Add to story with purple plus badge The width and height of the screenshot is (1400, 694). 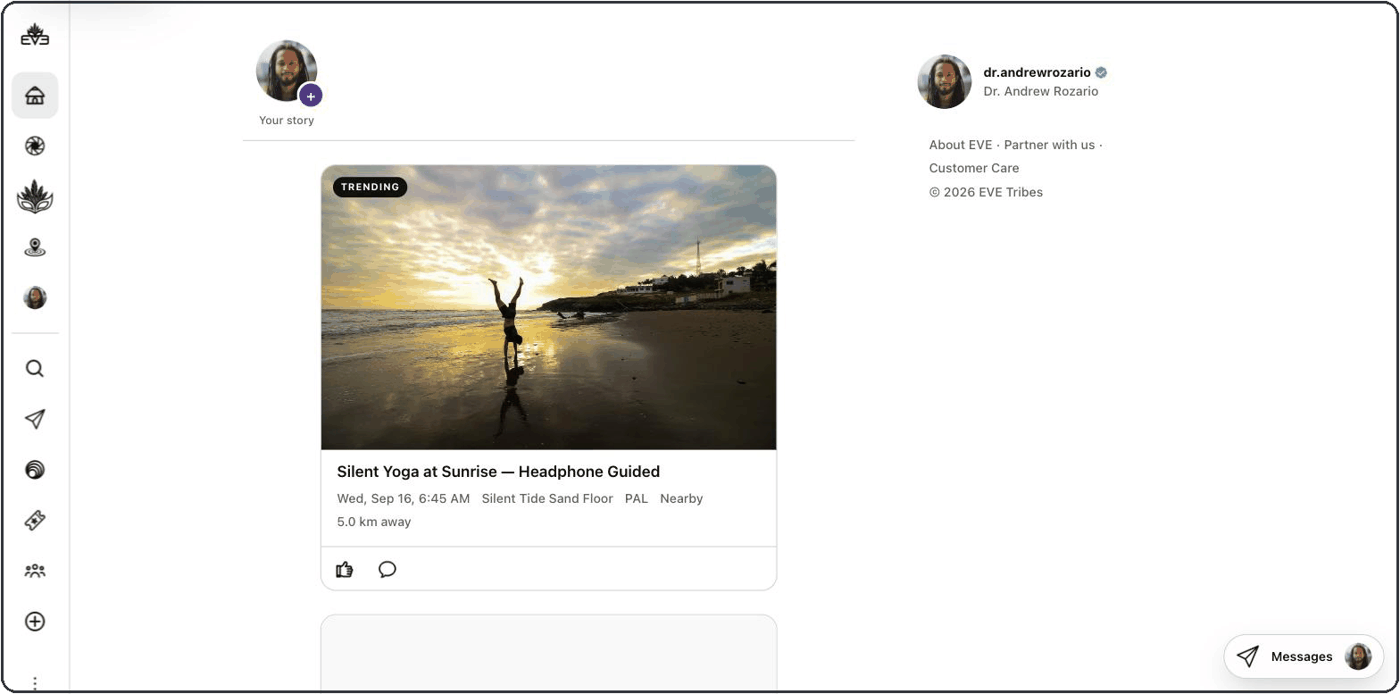(x=311, y=96)
